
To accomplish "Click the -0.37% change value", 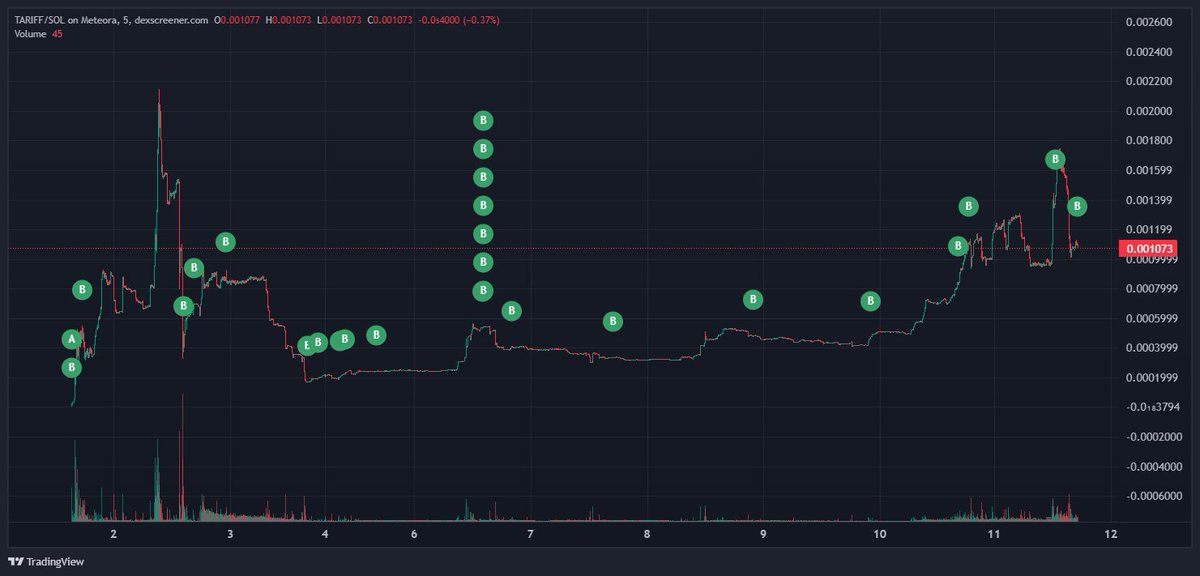I will click(479, 19).
